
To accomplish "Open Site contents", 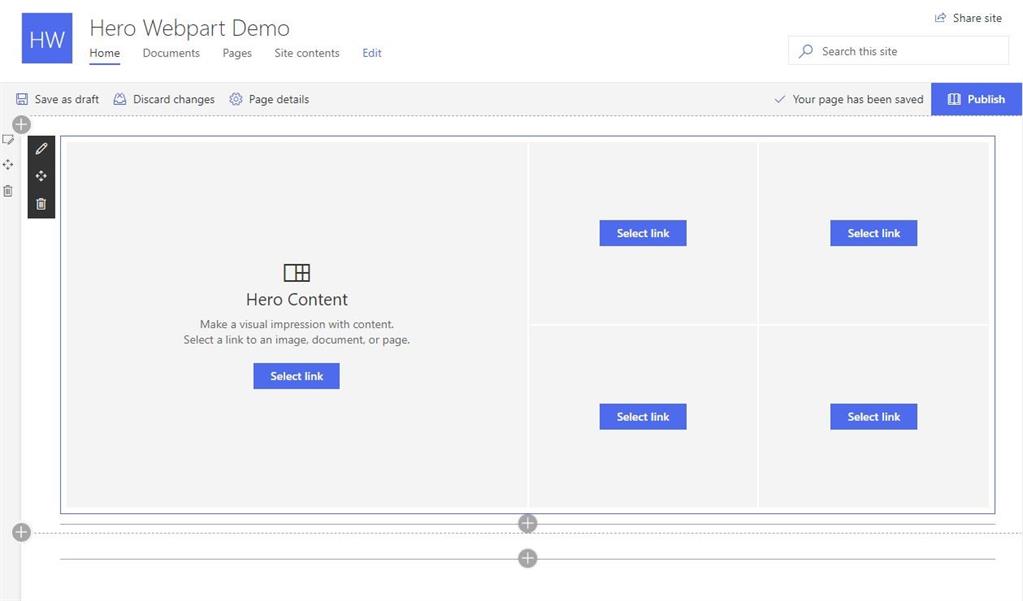I will [x=306, y=53].
